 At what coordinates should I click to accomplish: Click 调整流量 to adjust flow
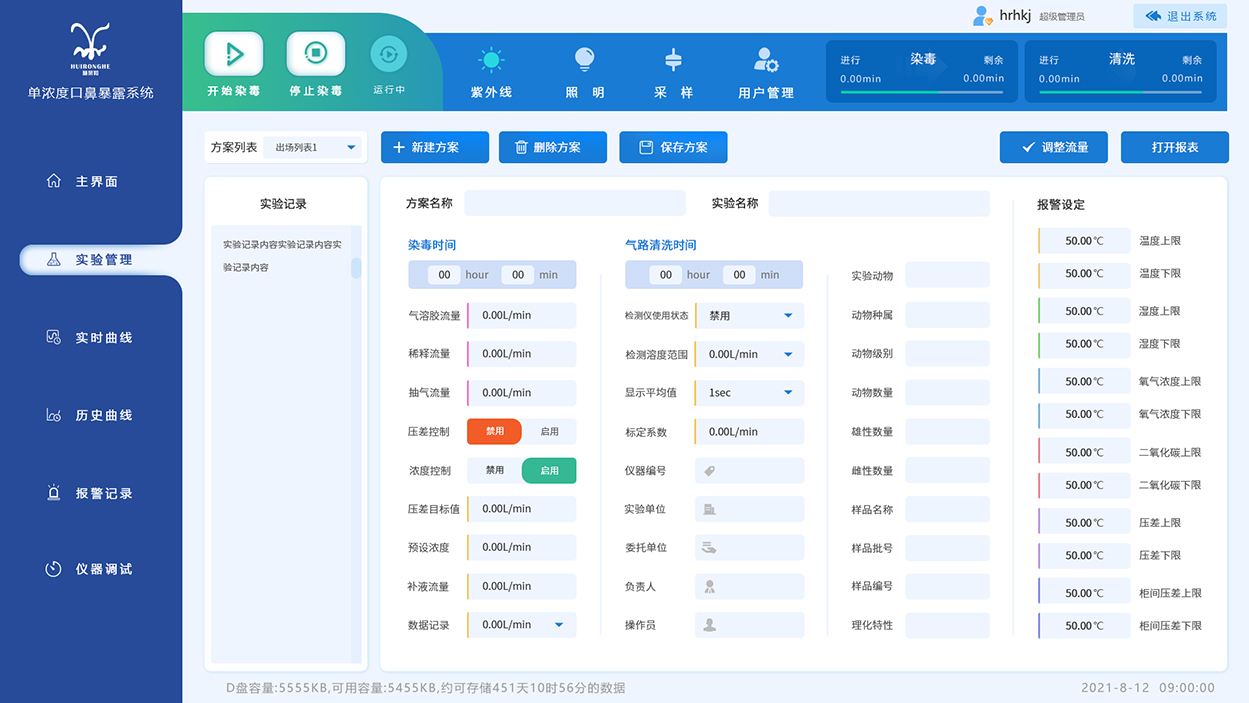pos(1054,147)
